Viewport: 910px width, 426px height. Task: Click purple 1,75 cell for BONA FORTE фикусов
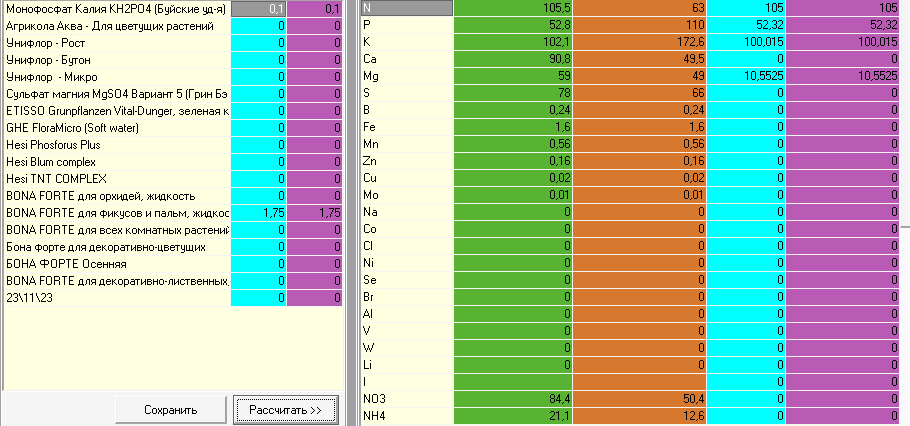coord(315,213)
